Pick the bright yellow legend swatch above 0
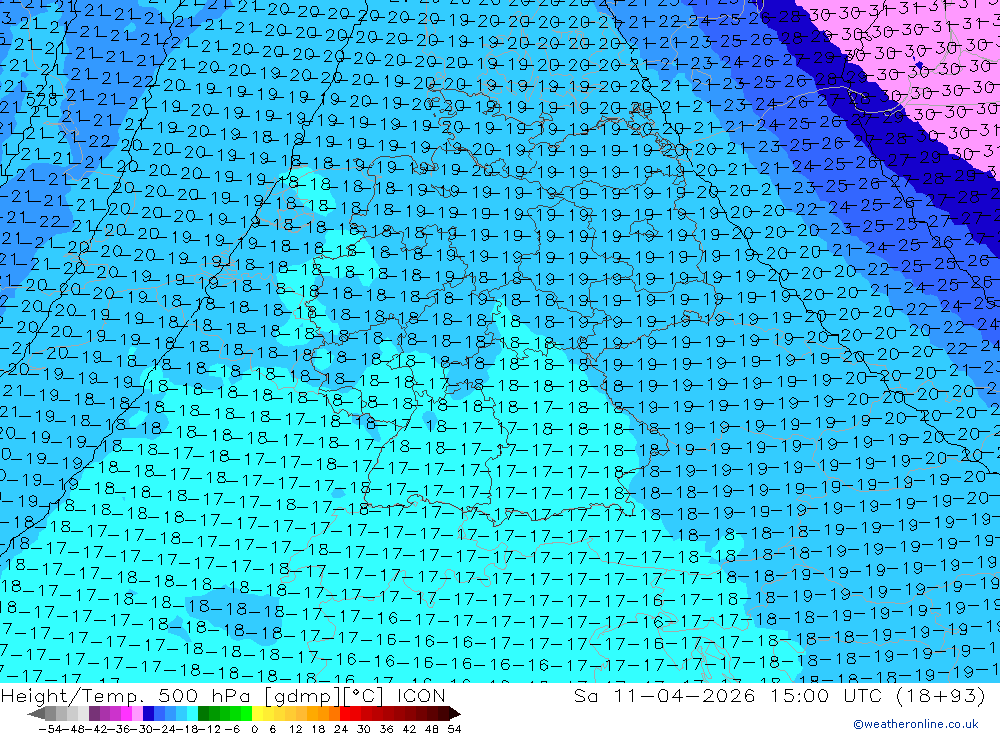Viewport: 1000px width, 733px height. coord(258,714)
